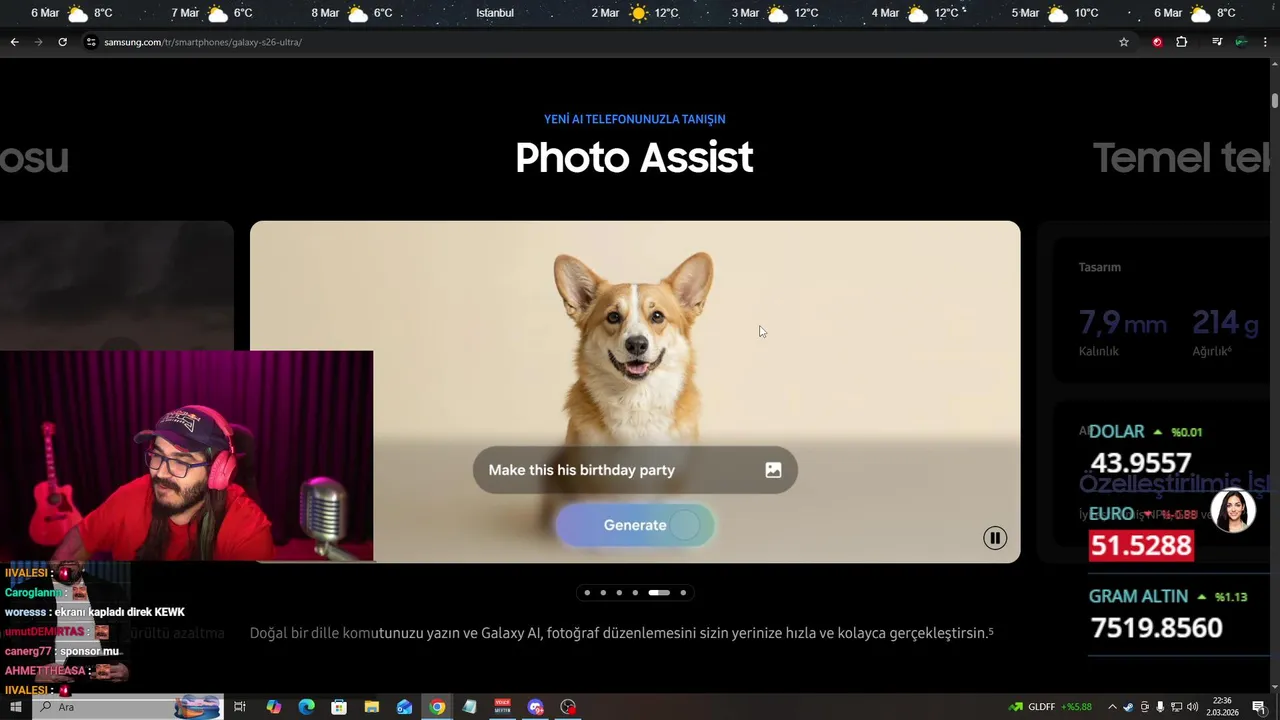Select the last carousel dot
Screen dimensions: 1280x720
coord(683,593)
